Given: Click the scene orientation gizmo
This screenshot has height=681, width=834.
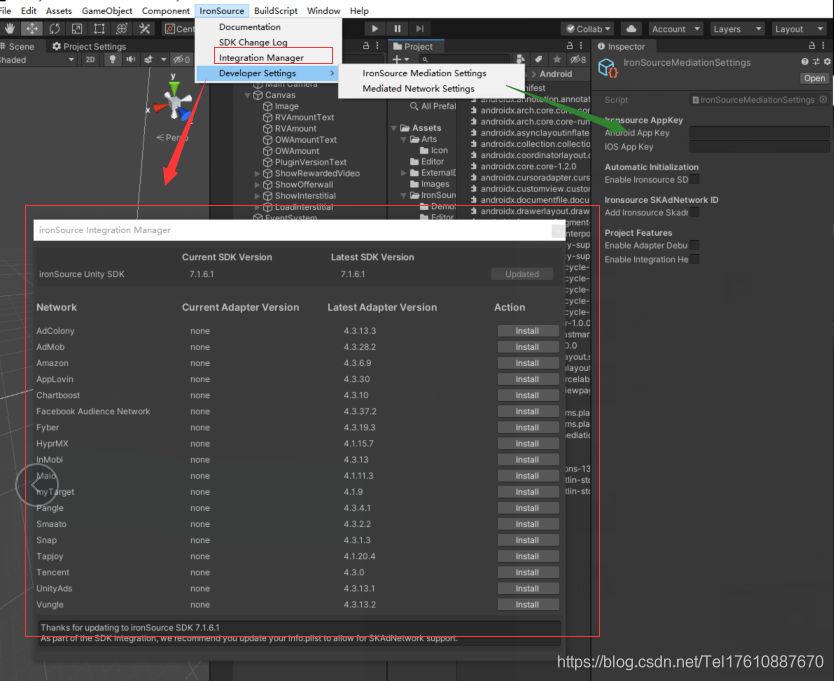Looking at the screenshot, I should tap(174, 101).
